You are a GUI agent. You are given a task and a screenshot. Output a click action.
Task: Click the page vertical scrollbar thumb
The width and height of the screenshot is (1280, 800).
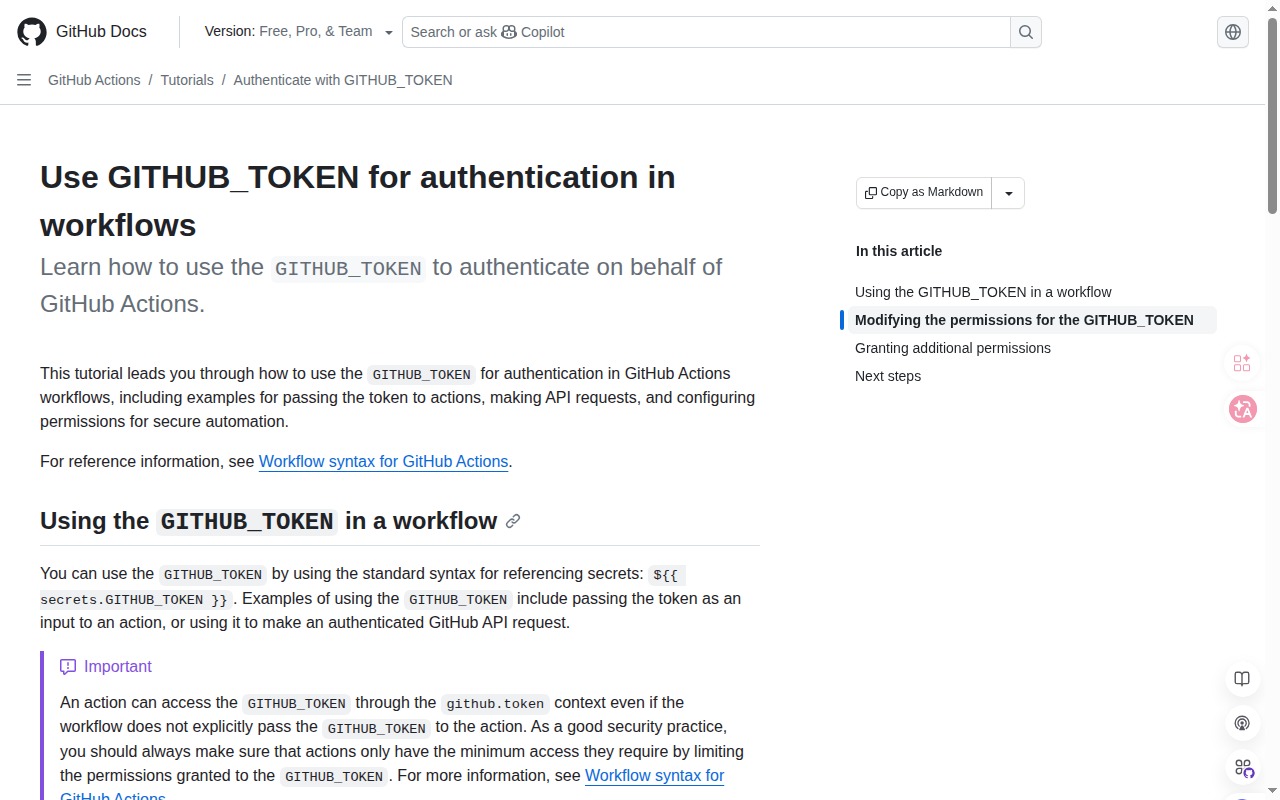click(x=1273, y=115)
